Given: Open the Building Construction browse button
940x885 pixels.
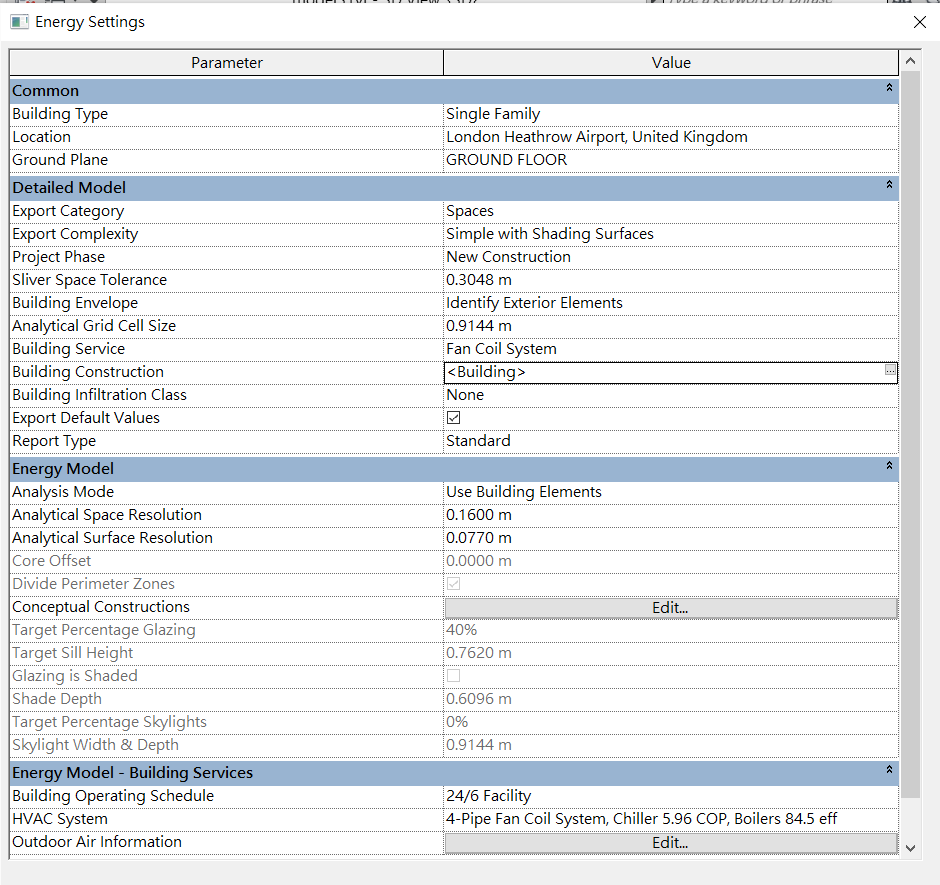Looking at the screenshot, I should pos(889,371).
